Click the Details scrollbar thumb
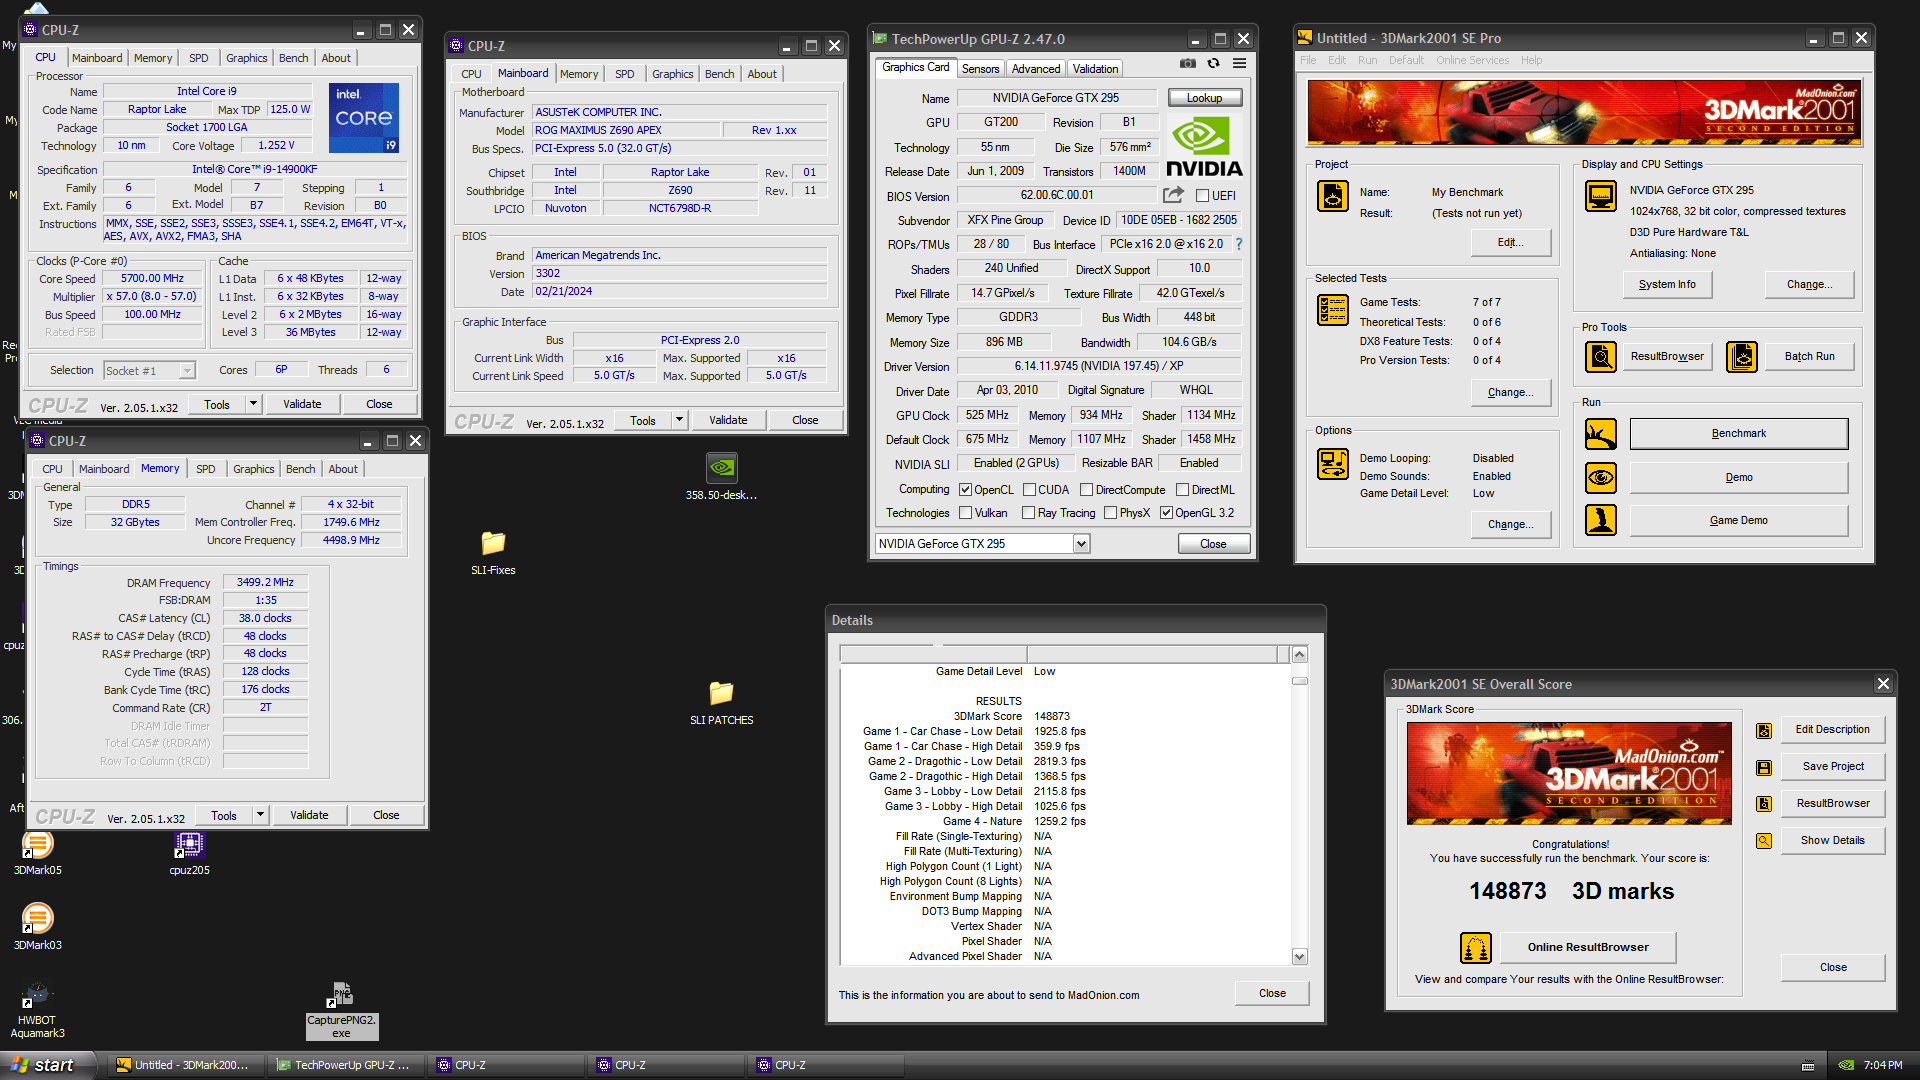This screenshot has width=1920, height=1080. click(x=1300, y=681)
